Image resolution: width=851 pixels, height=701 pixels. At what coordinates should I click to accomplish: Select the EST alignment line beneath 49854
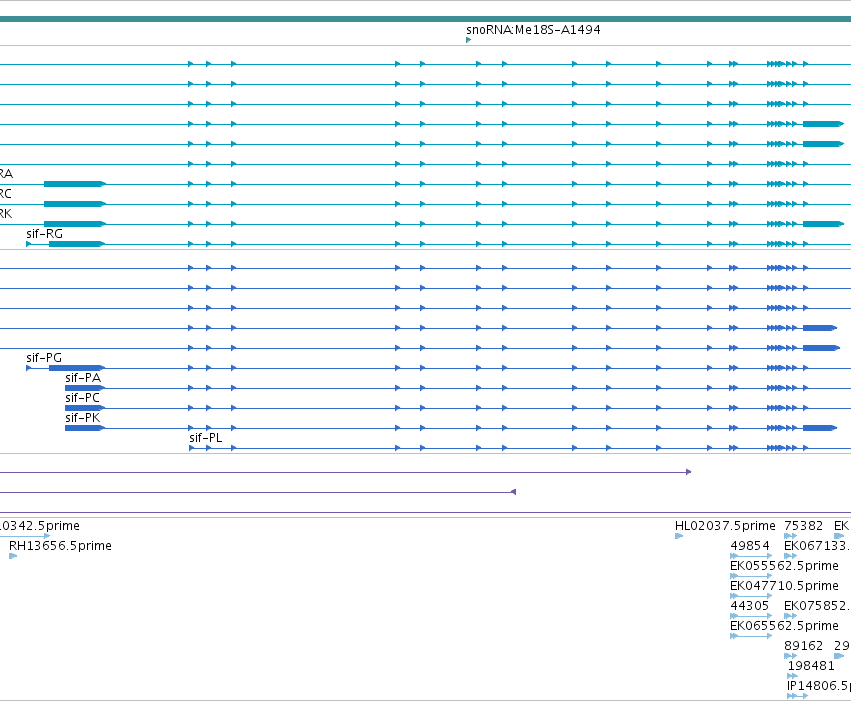click(751, 556)
